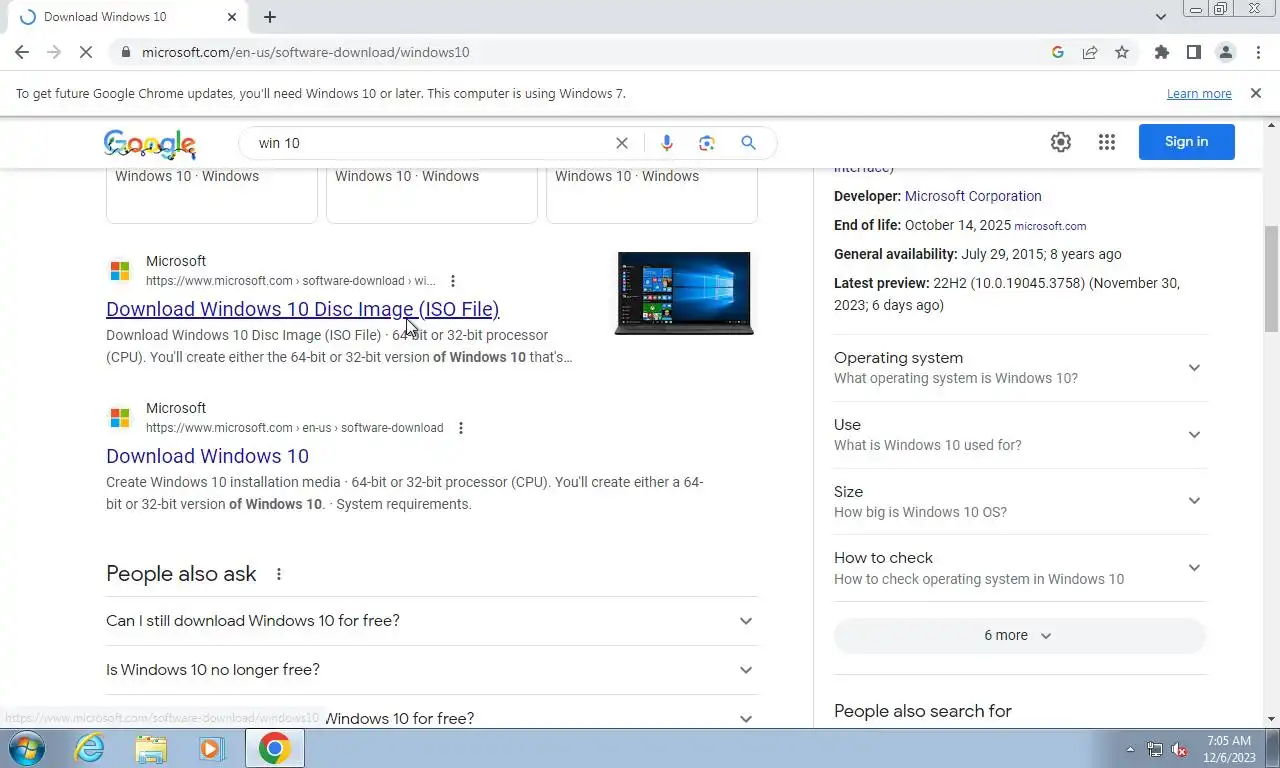This screenshot has height=768, width=1280.
Task: Click the page vertical scrollbar thumb
Action: 1271,278
